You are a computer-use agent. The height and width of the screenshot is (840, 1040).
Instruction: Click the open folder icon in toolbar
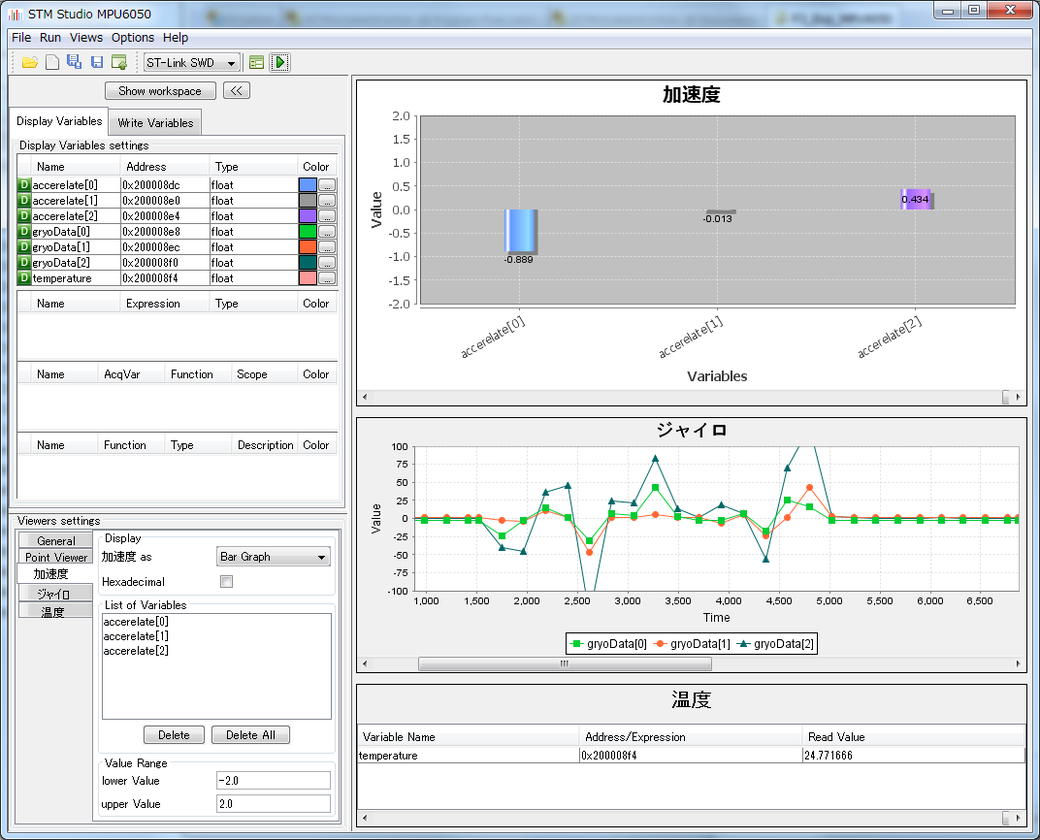pos(29,62)
